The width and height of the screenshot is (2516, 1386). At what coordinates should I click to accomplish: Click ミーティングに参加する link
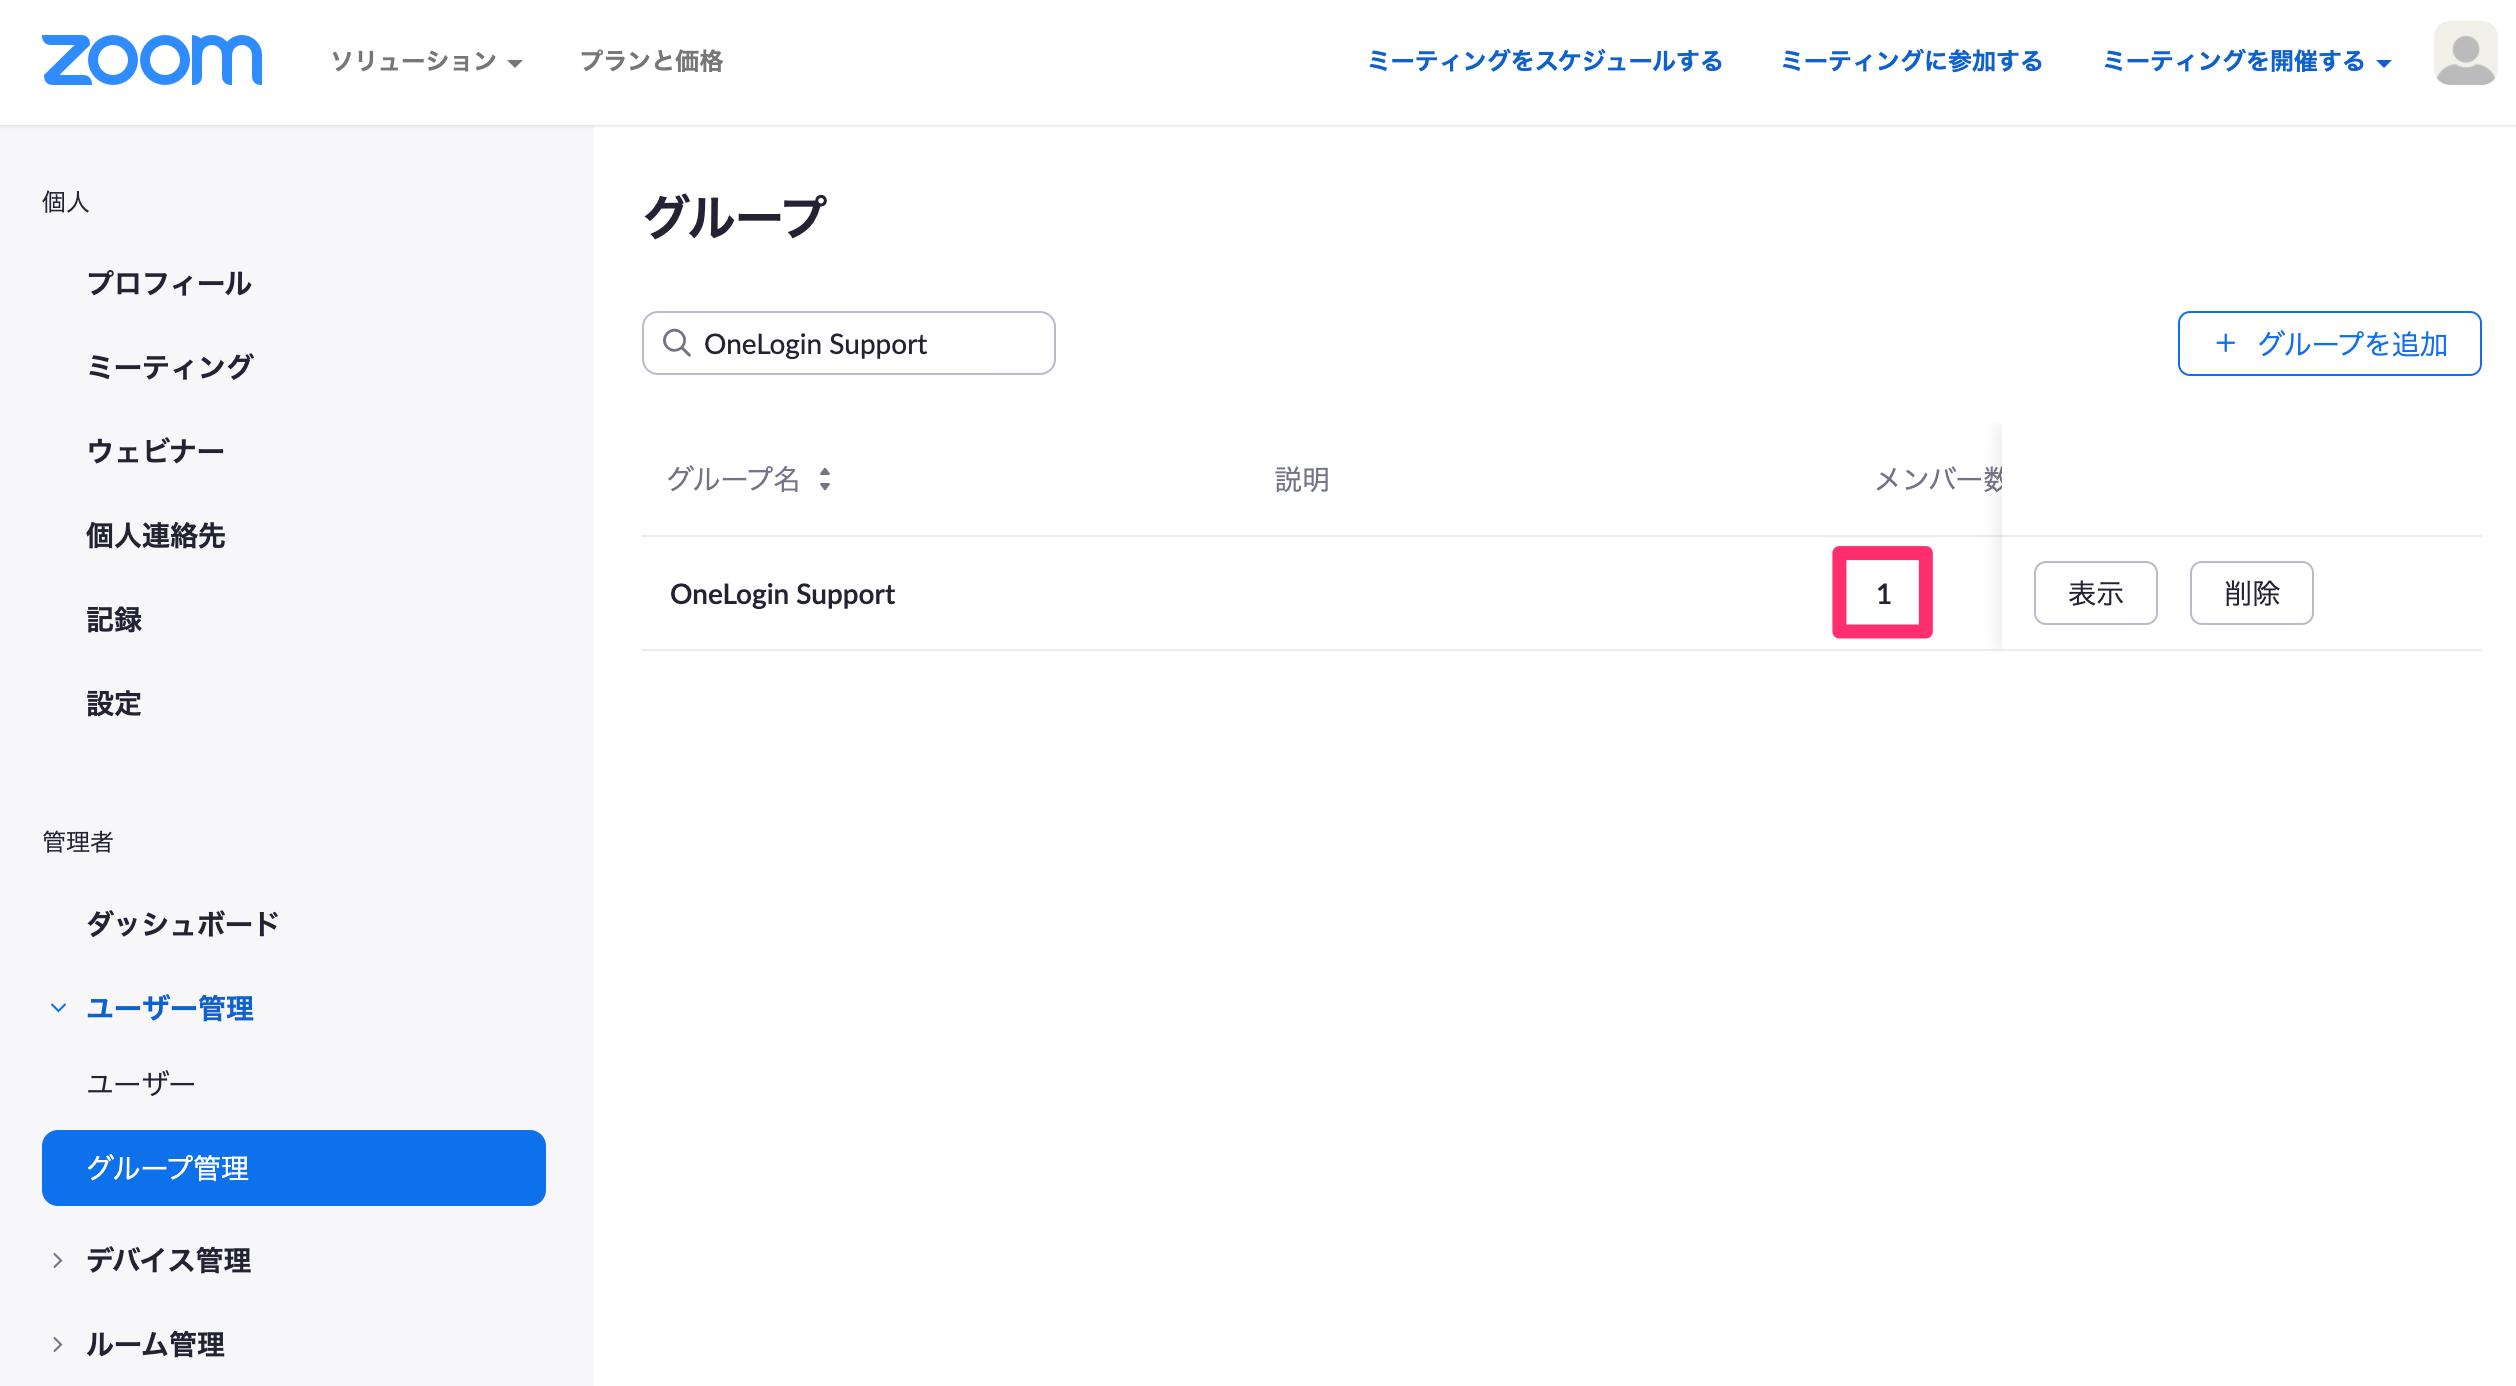[x=1911, y=61]
